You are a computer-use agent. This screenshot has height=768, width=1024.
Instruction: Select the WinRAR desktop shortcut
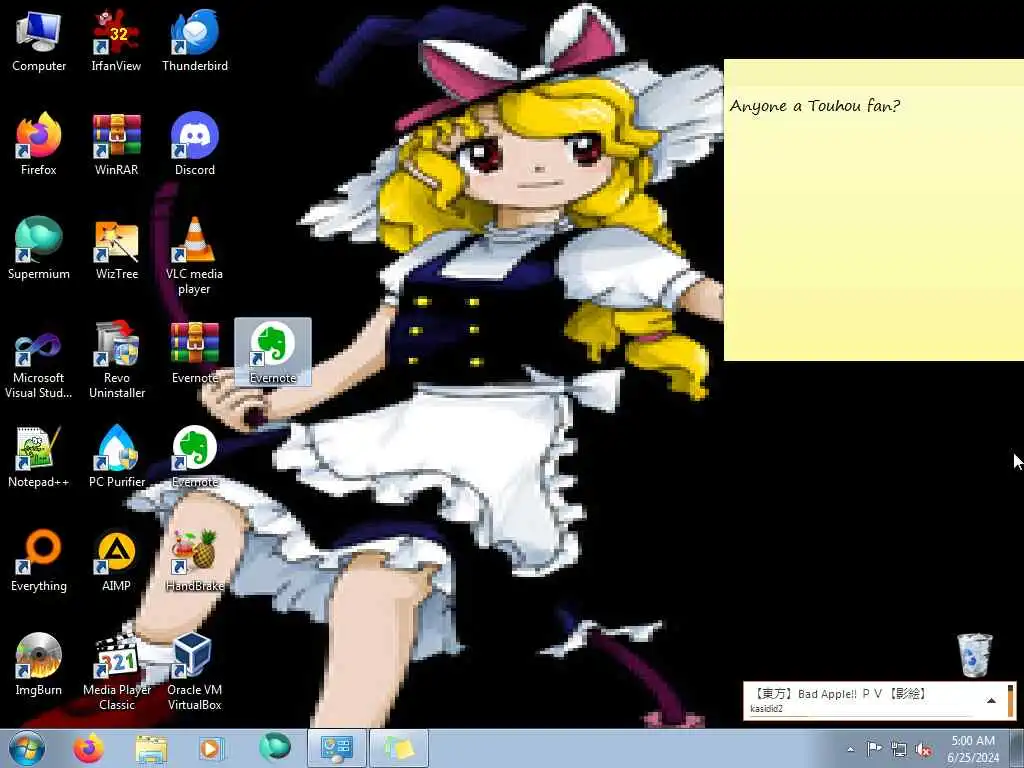116,144
